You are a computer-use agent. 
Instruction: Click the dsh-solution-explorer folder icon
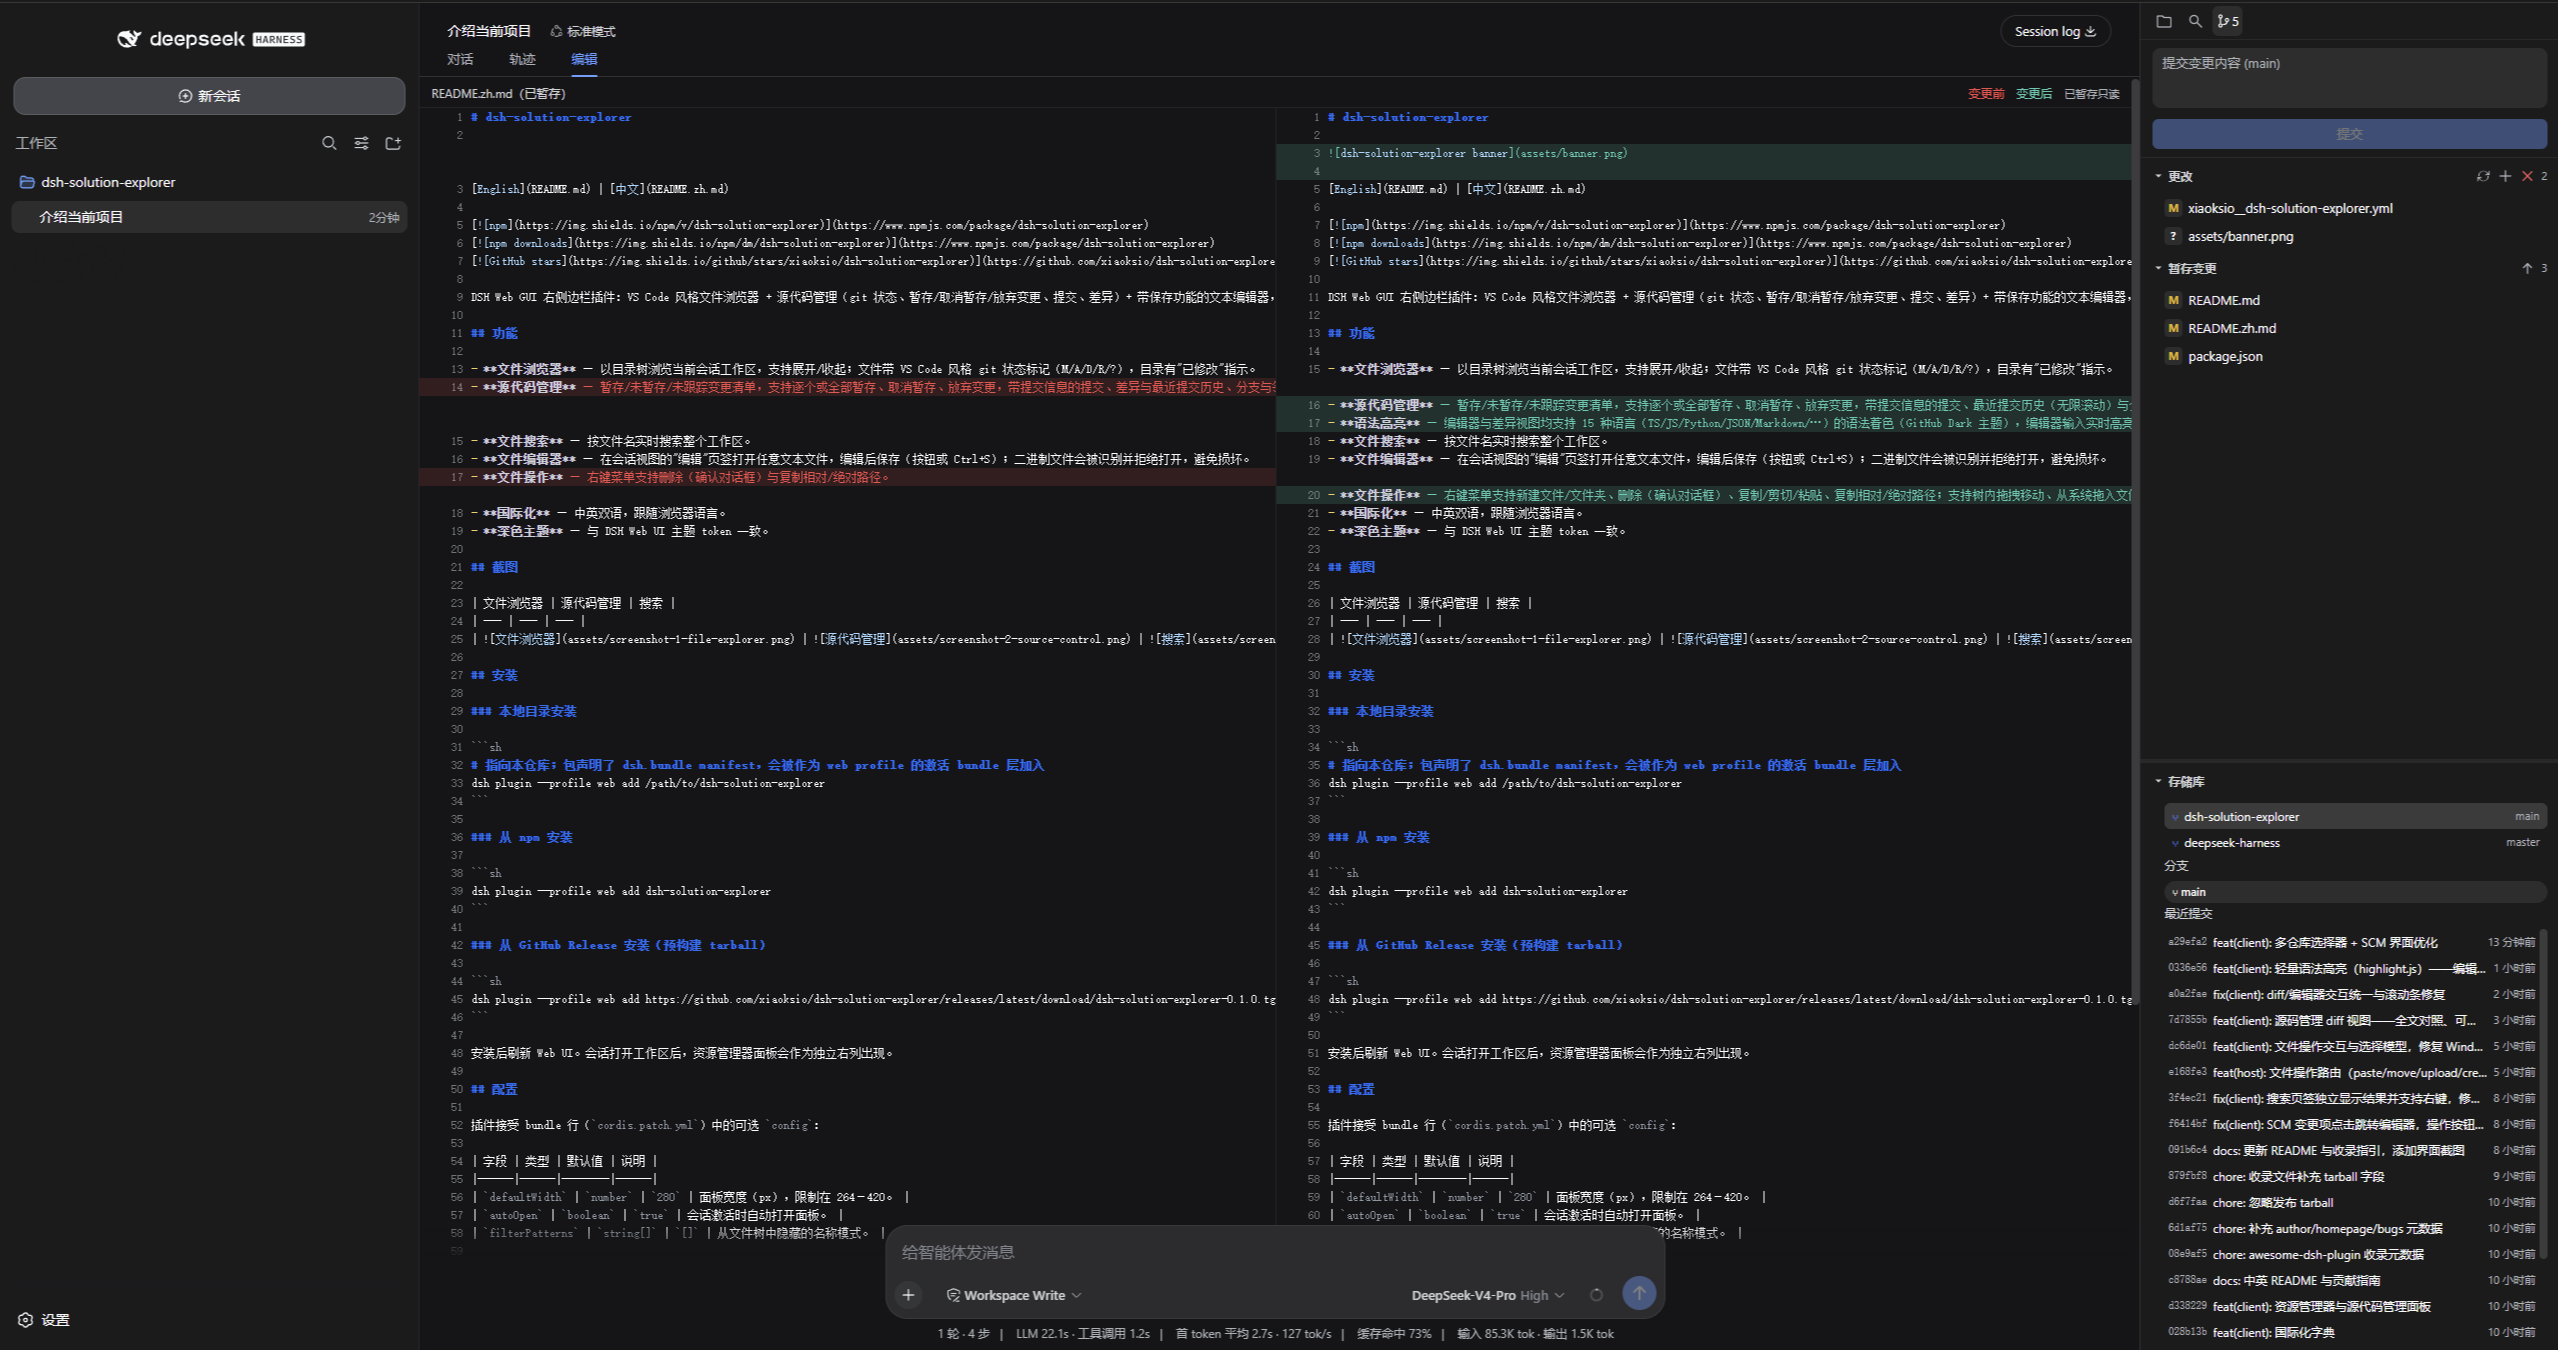click(27, 182)
